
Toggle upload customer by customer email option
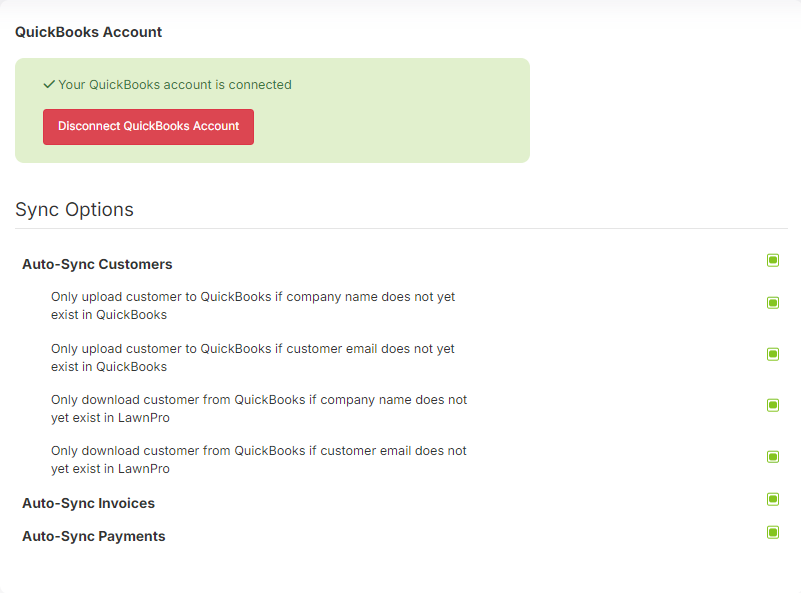coord(772,354)
